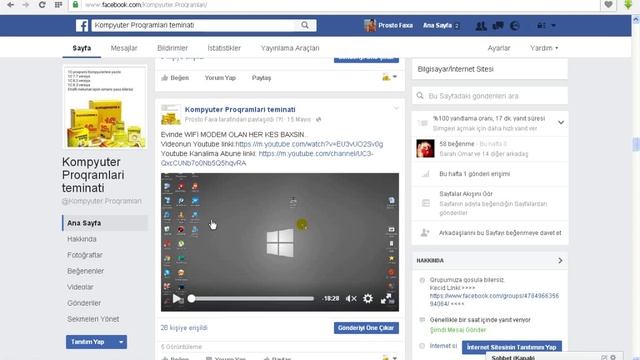Click the search magnifier button
Image resolution: width=640 pixels, height=360 pixels.
[x=305, y=25]
